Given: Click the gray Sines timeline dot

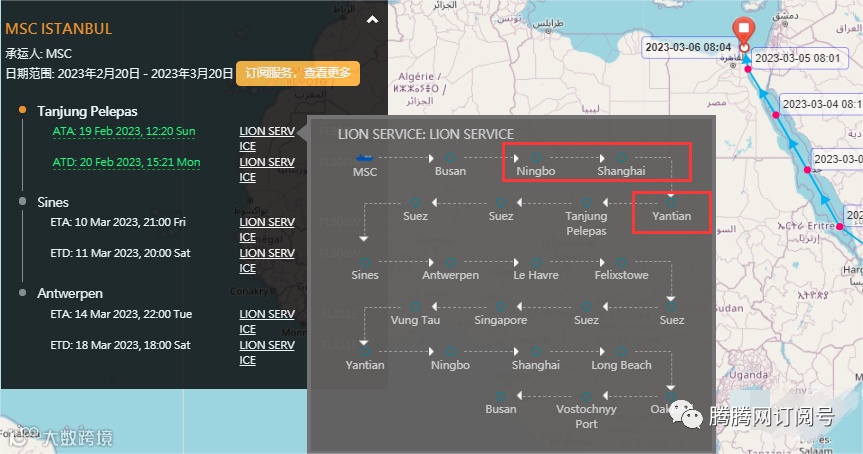Looking at the screenshot, I should 23,201.
